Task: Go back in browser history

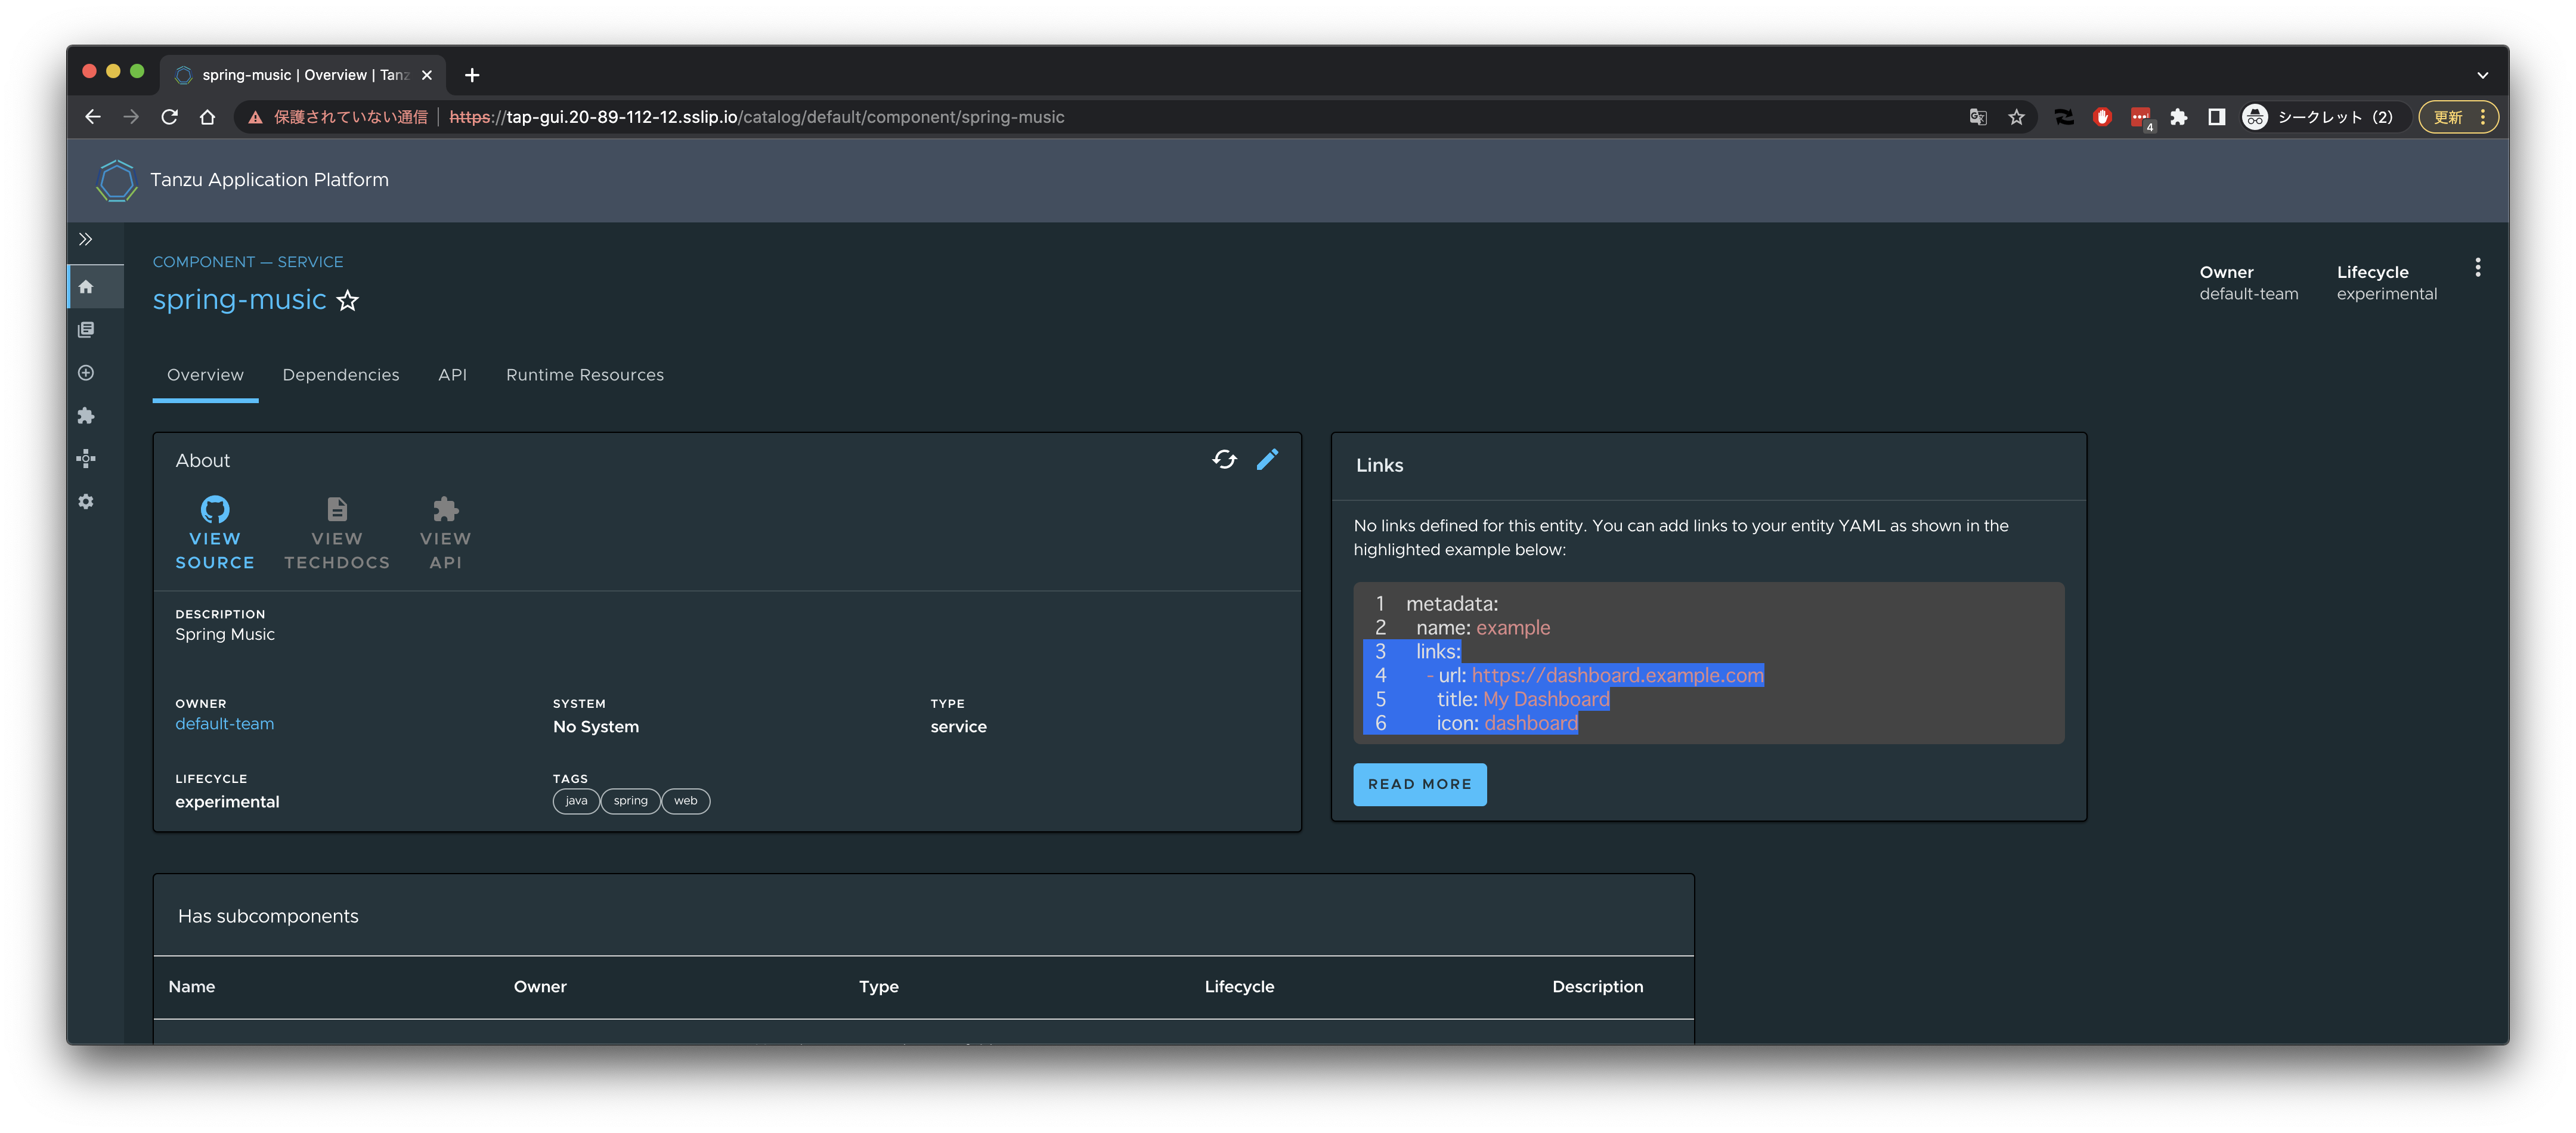Action: click(93, 117)
